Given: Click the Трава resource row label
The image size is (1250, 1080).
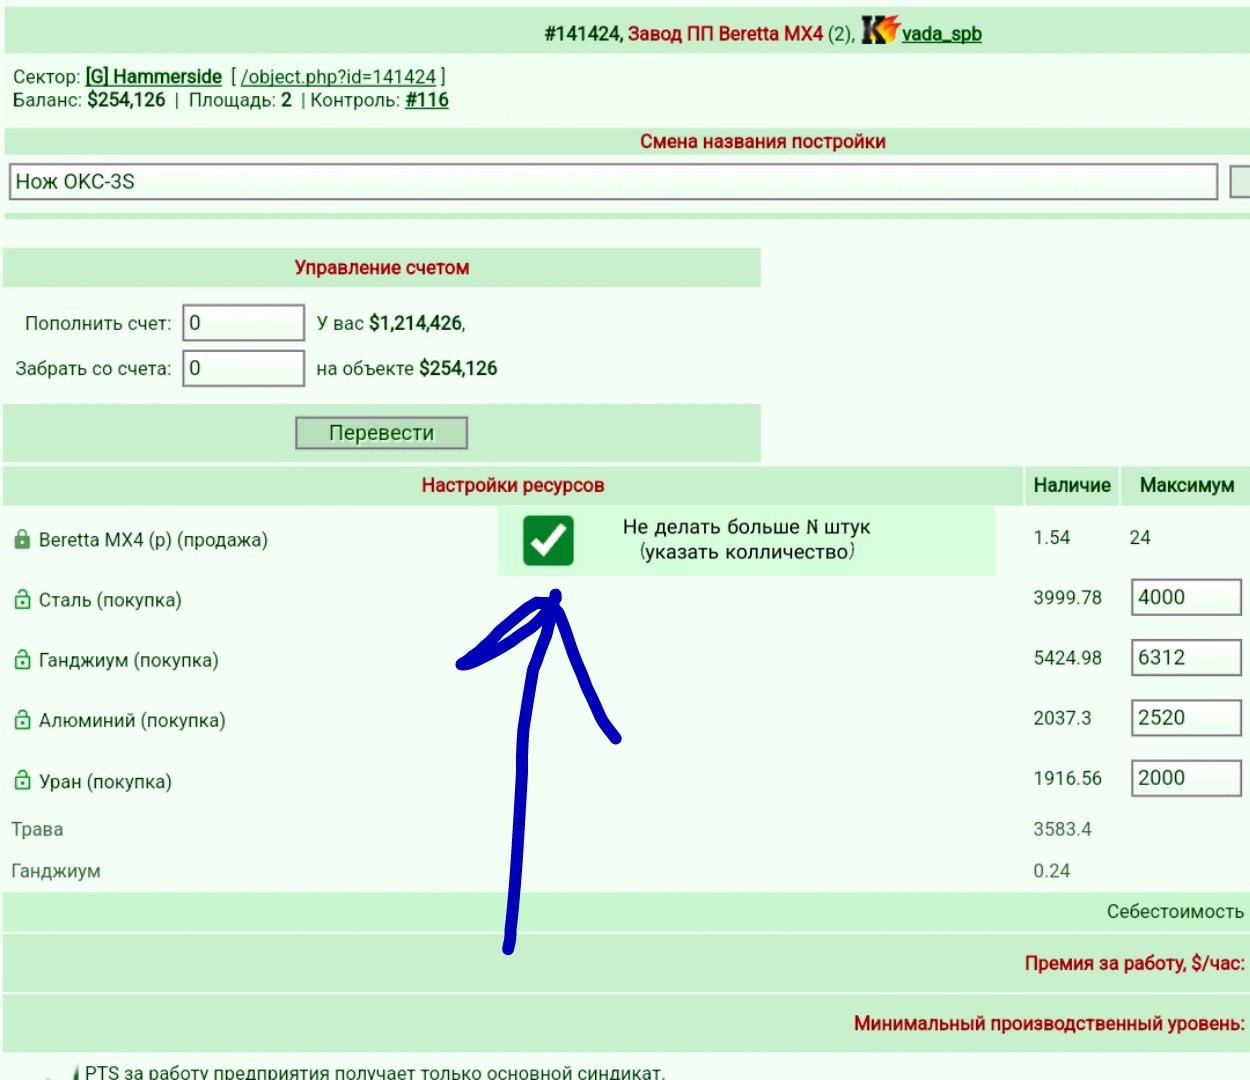Looking at the screenshot, I should (37, 829).
